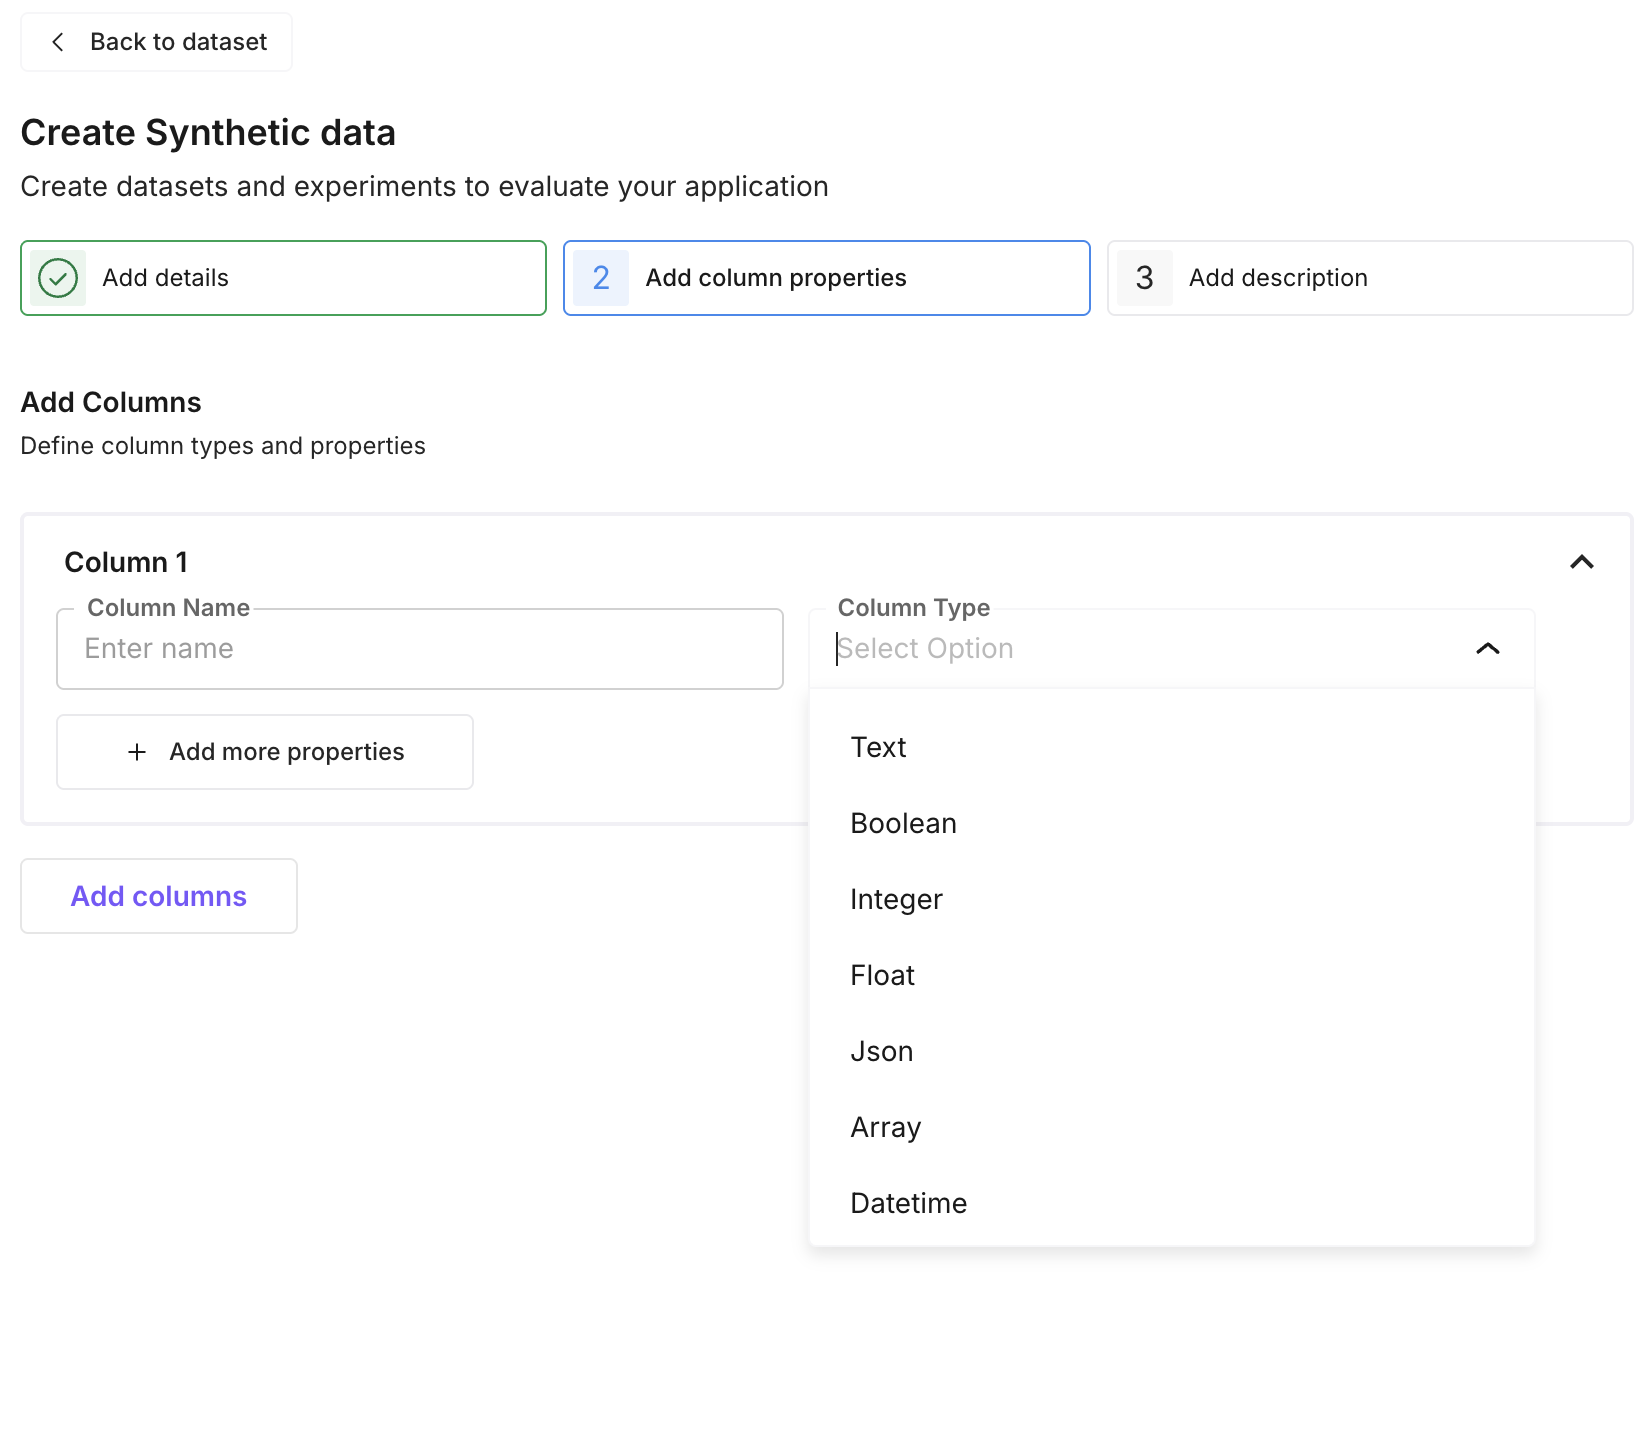Choose Json column type

coord(881,1051)
